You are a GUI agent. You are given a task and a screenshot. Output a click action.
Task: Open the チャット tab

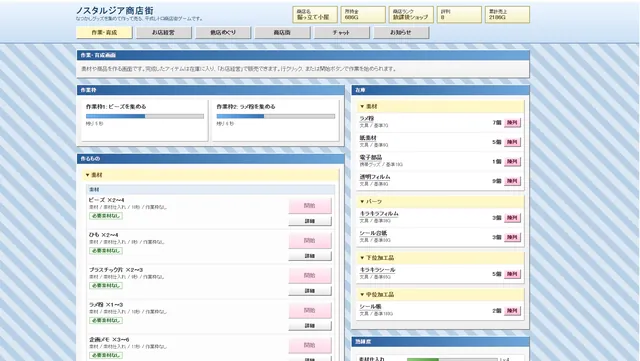pos(342,33)
